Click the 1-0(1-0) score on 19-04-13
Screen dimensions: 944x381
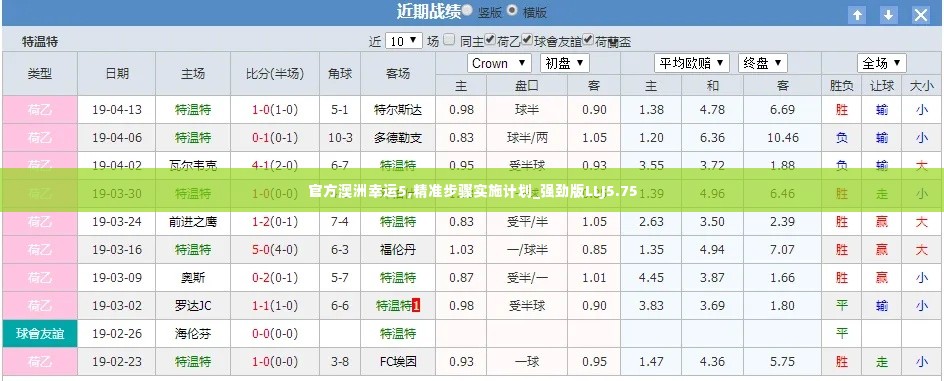coord(275,110)
